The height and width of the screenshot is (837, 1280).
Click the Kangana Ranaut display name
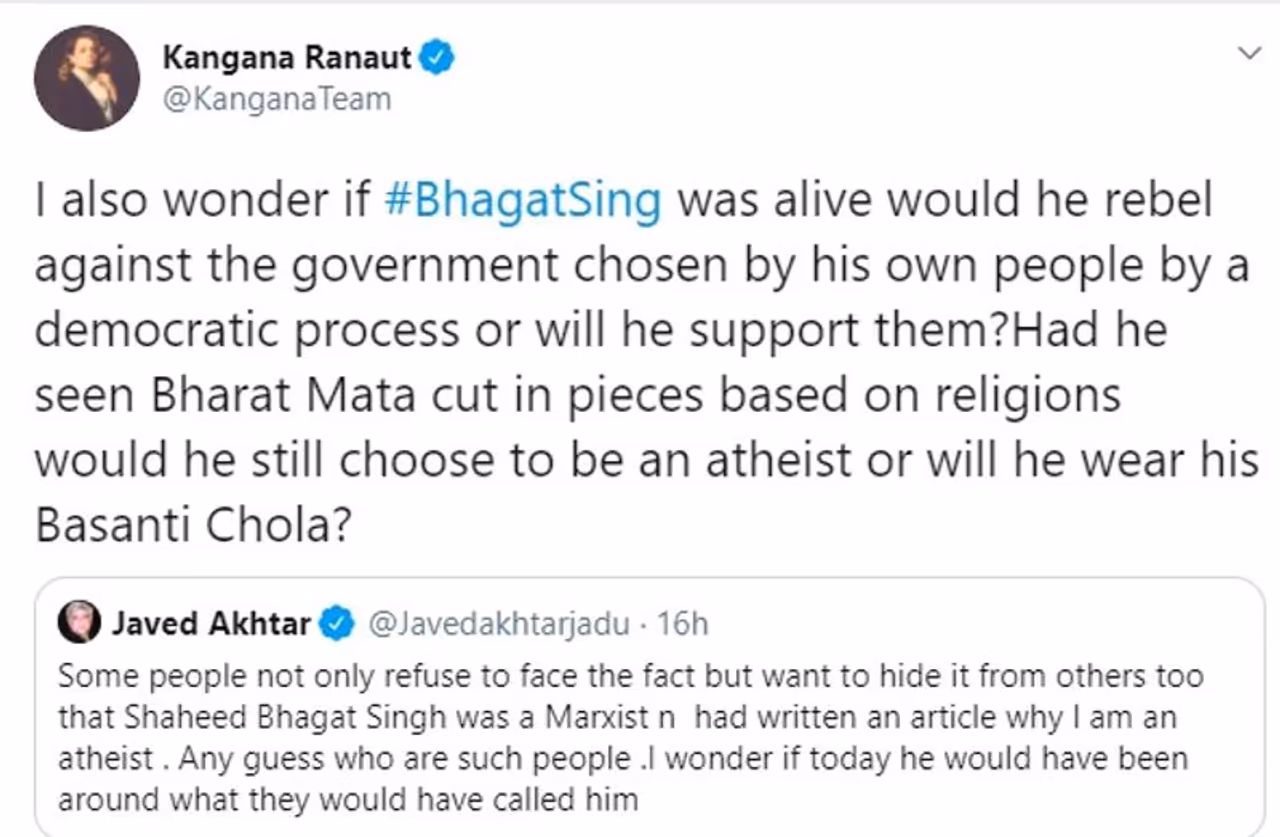286,58
